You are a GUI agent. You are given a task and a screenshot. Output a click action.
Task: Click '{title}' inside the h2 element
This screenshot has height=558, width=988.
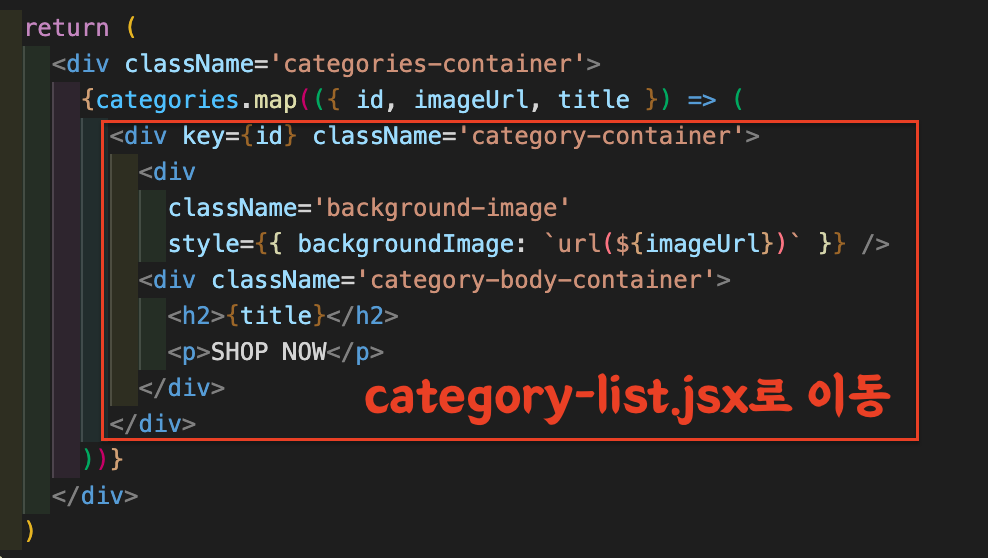pyautogui.click(x=275, y=316)
